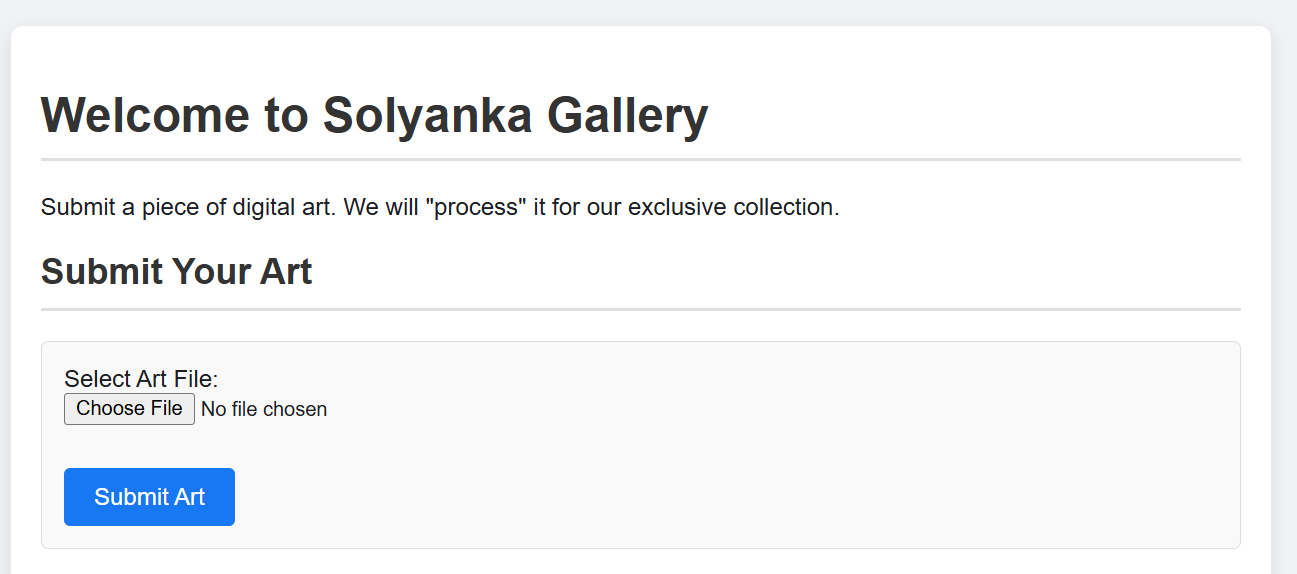Click the divider line below the welcome heading
Screen dimensions: 1297x574
point(641,159)
